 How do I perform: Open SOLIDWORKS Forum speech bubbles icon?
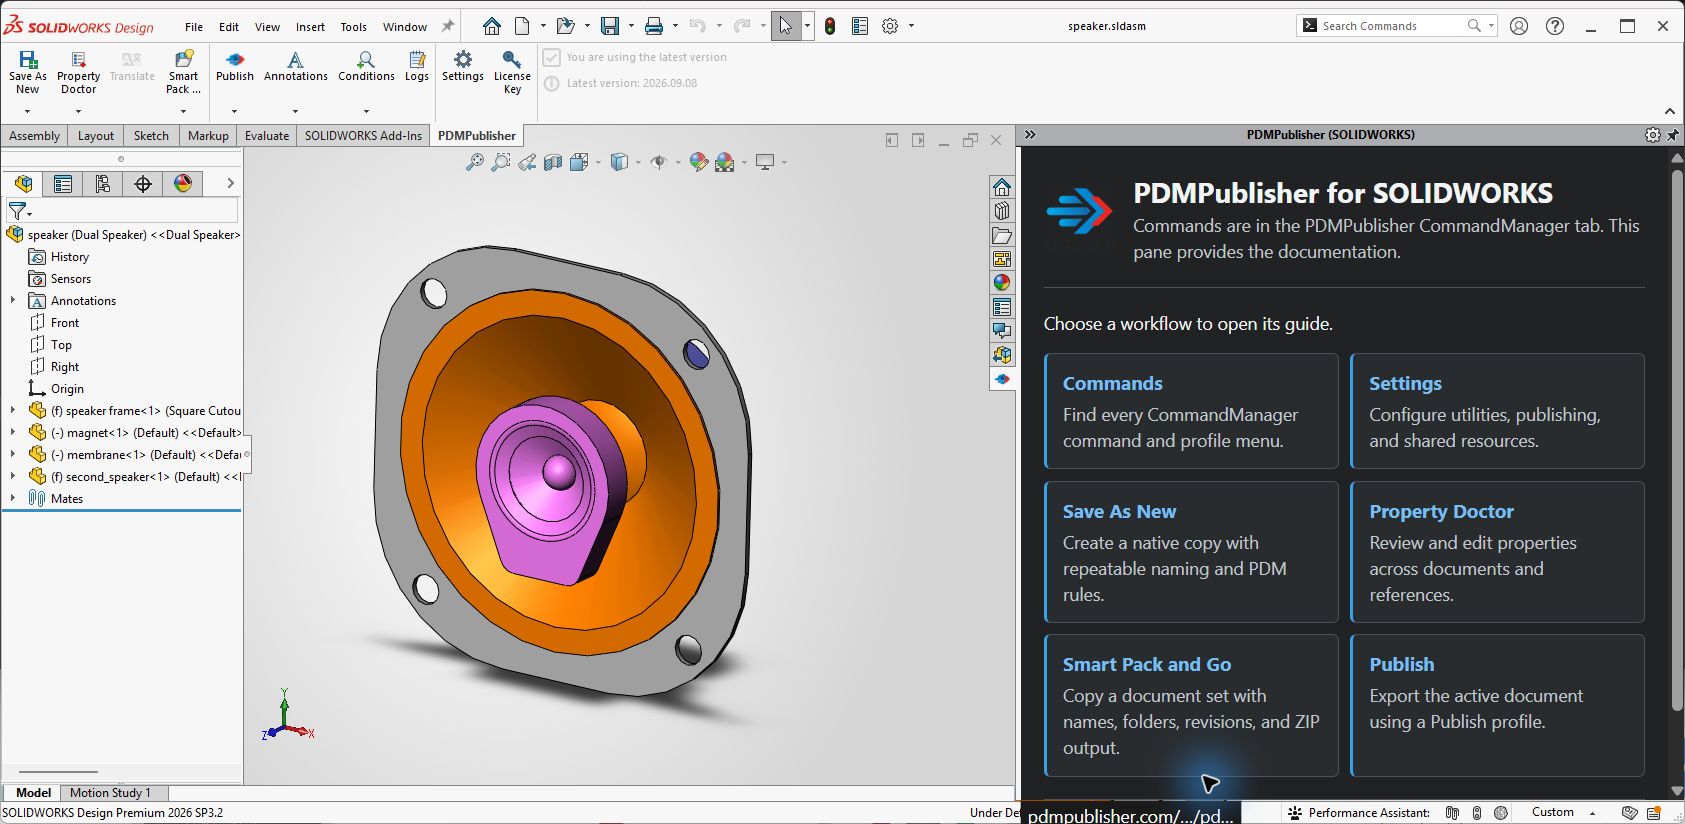1002,331
